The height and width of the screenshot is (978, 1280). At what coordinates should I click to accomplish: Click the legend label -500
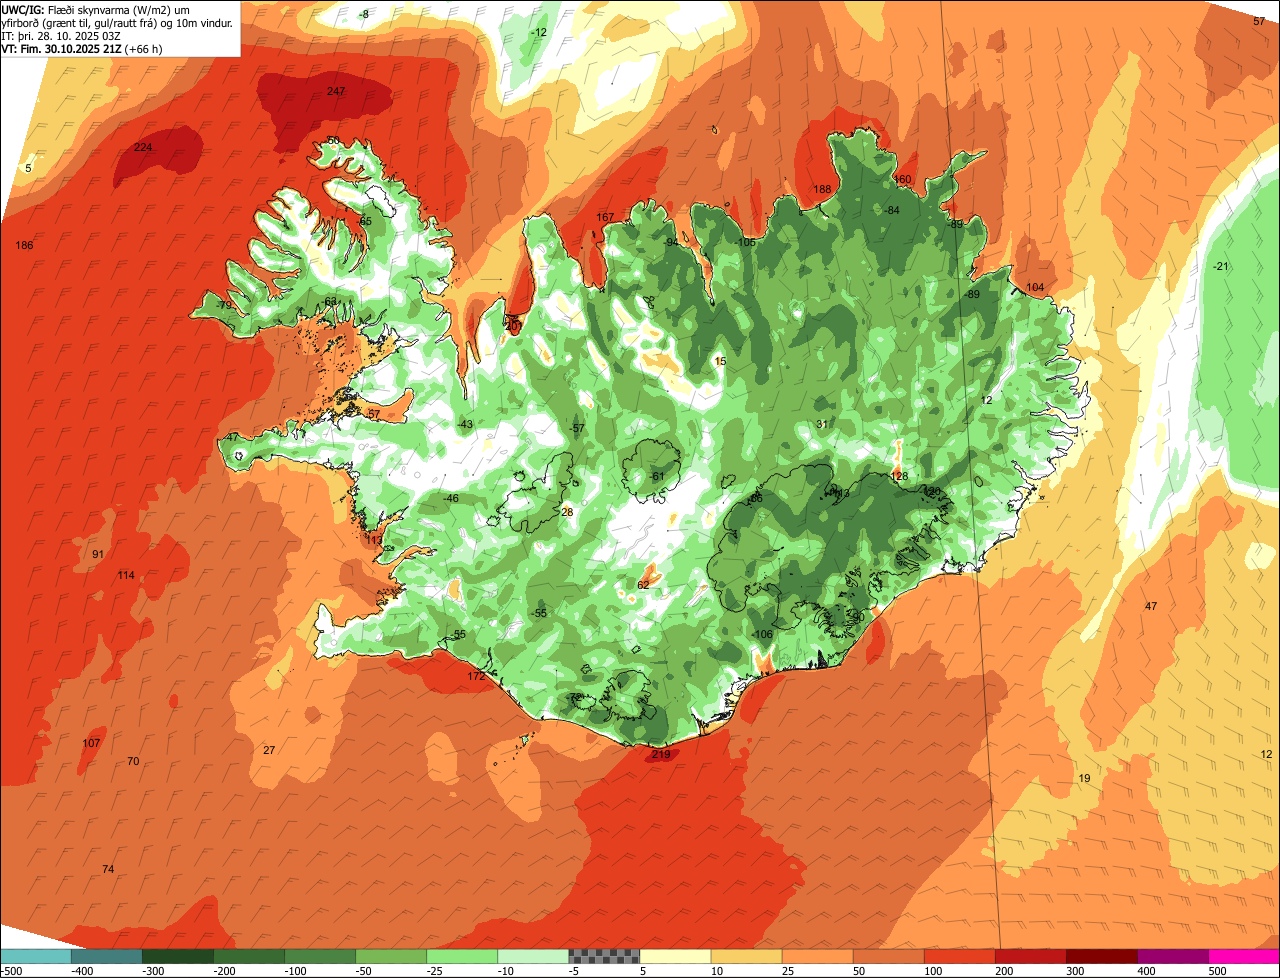click(x=11, y=971)
